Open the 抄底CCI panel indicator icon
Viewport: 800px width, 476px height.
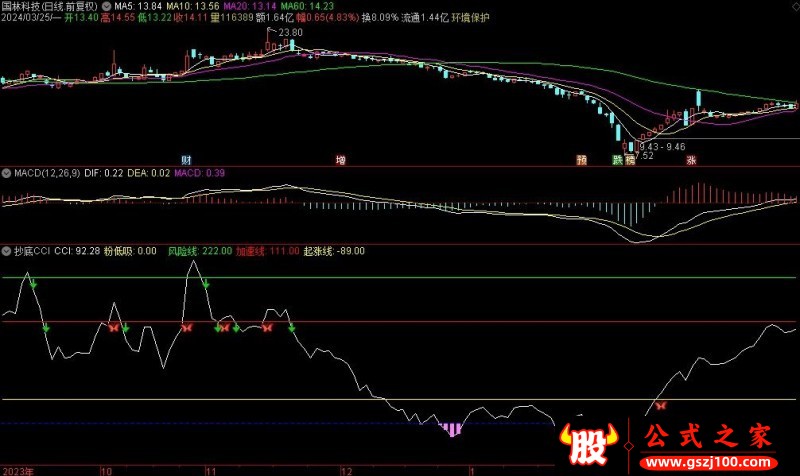7,251
